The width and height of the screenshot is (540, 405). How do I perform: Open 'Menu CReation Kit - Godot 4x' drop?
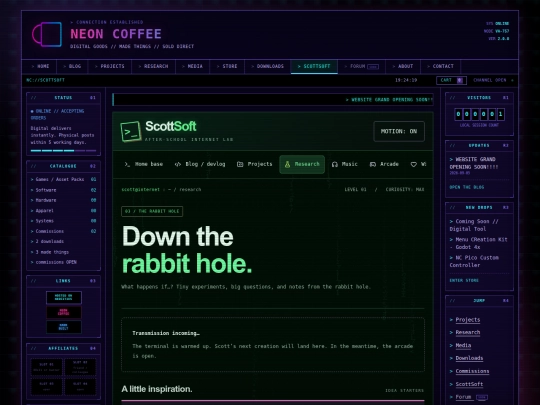478,243
